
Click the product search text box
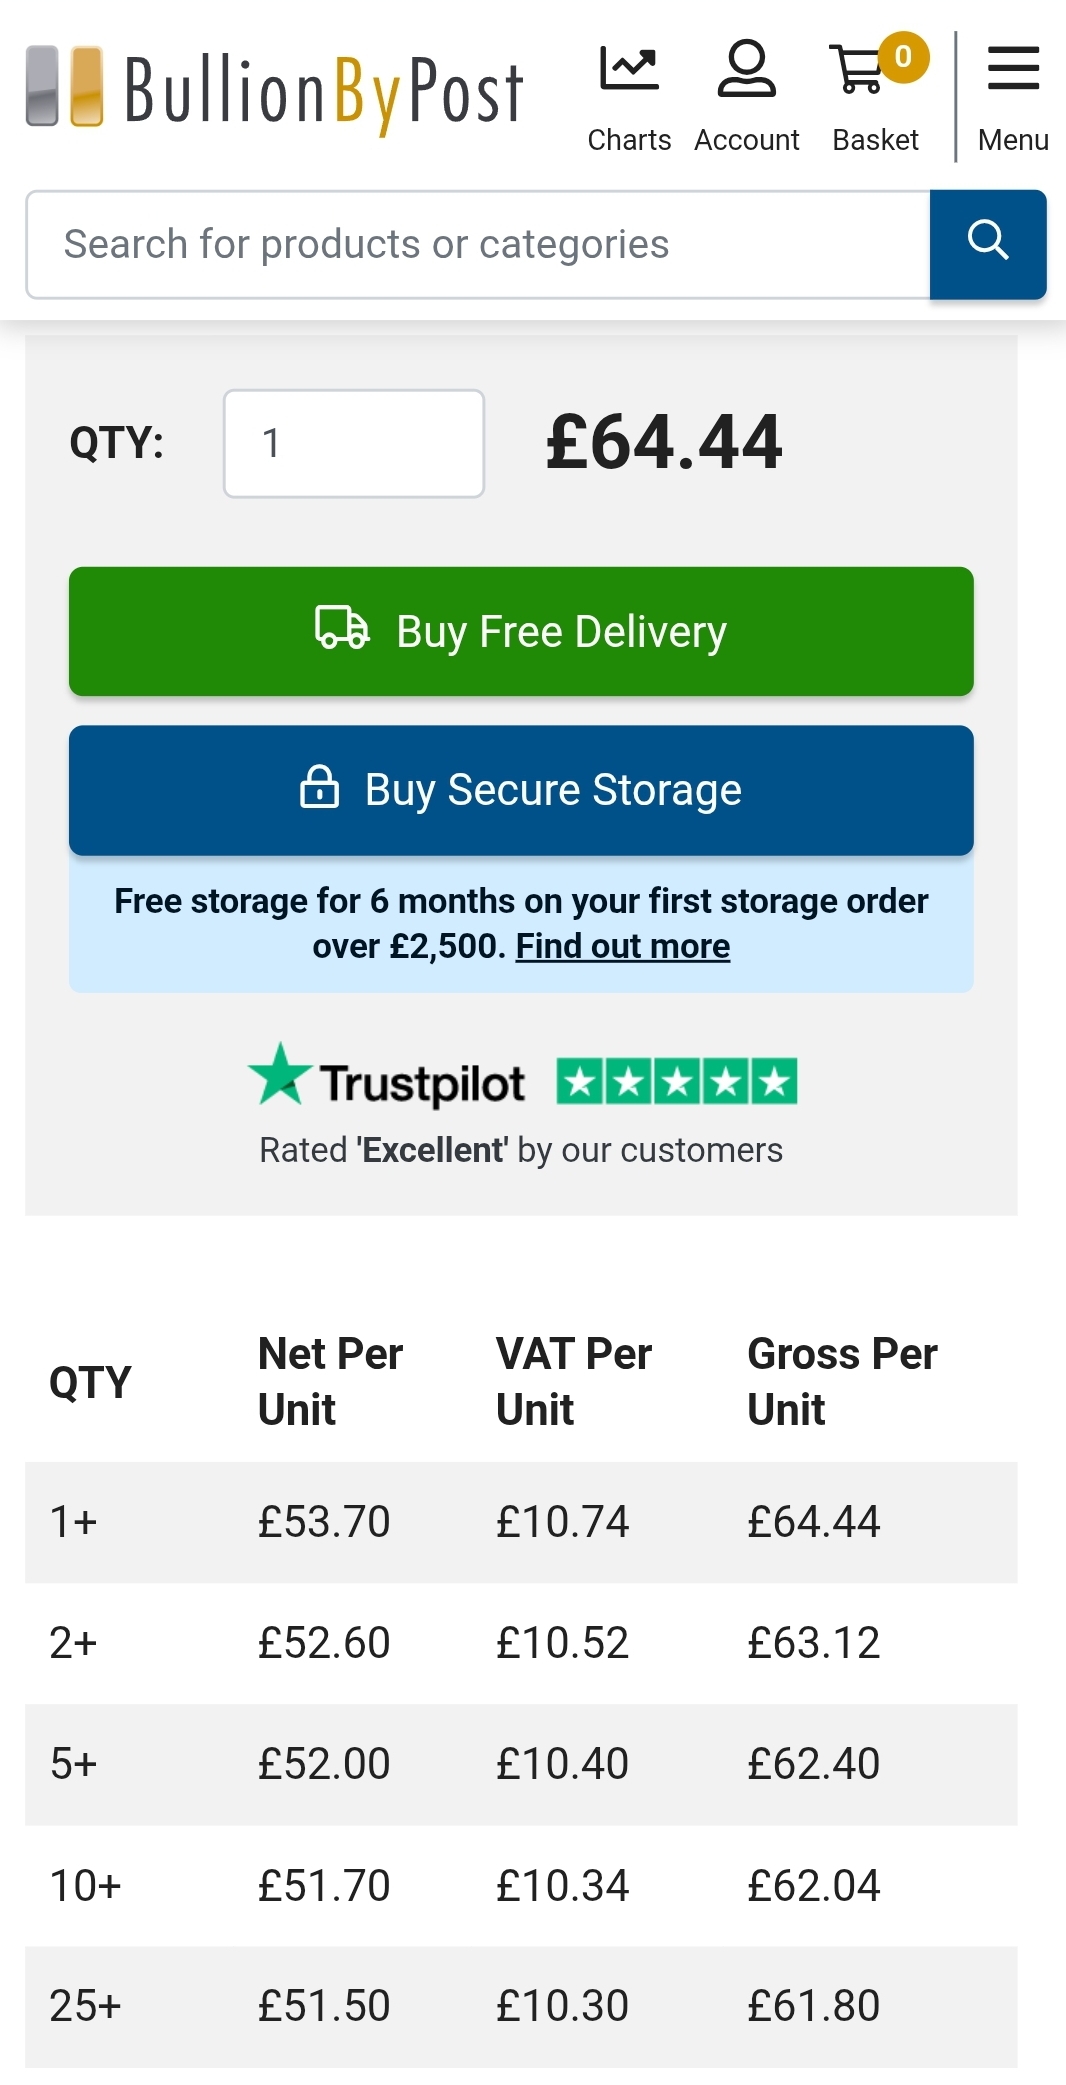click(478, 244)
